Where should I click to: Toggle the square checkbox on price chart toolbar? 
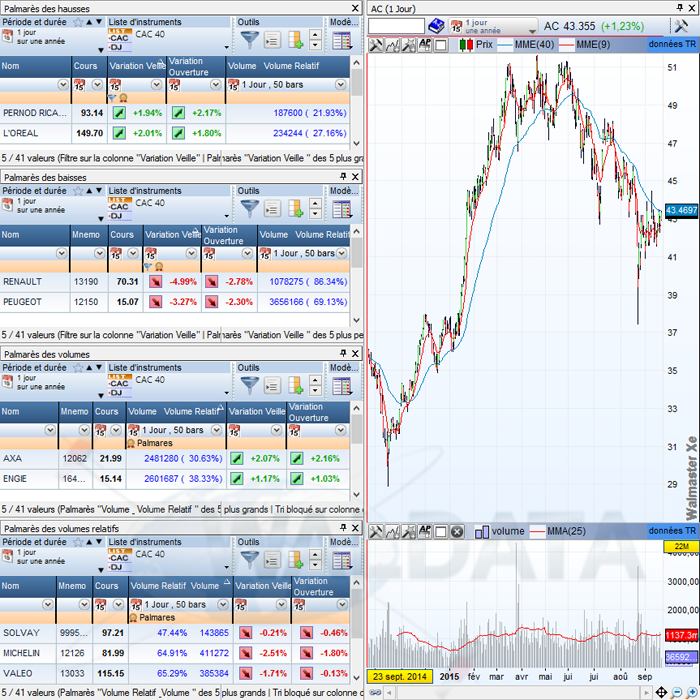(x=441, y=45)
